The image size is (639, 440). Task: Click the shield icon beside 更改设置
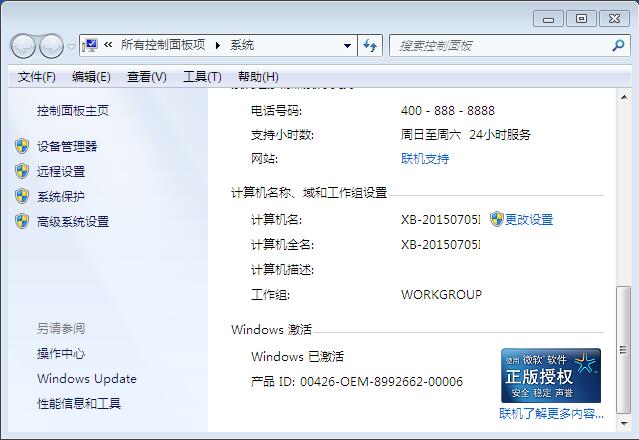[x=496, y=219]
